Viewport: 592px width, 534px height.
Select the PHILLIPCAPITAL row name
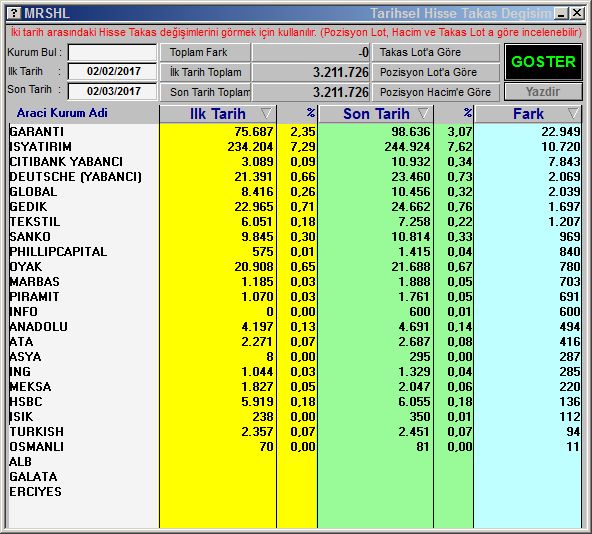click(58, 252)
